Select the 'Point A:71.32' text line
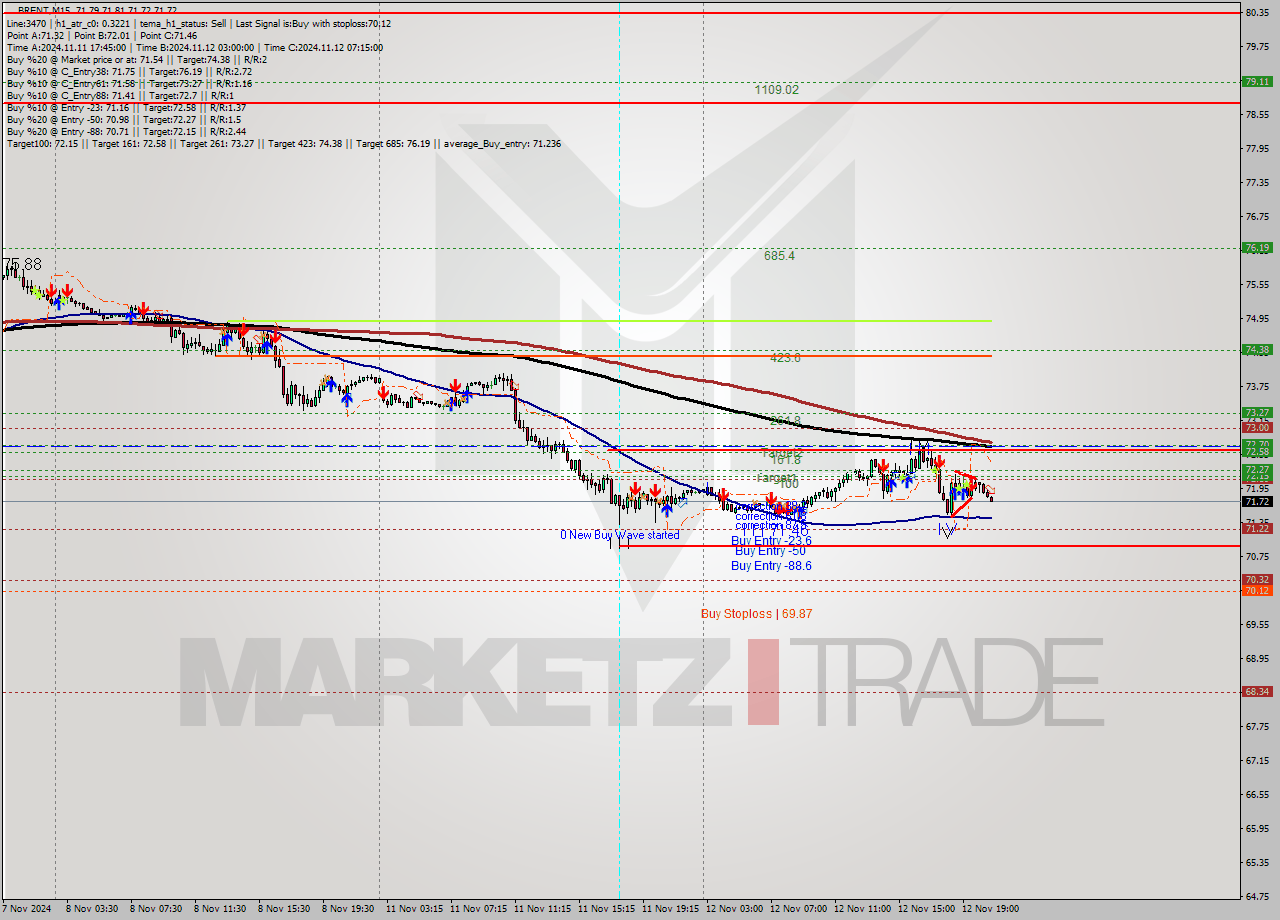 coord(102,35)
